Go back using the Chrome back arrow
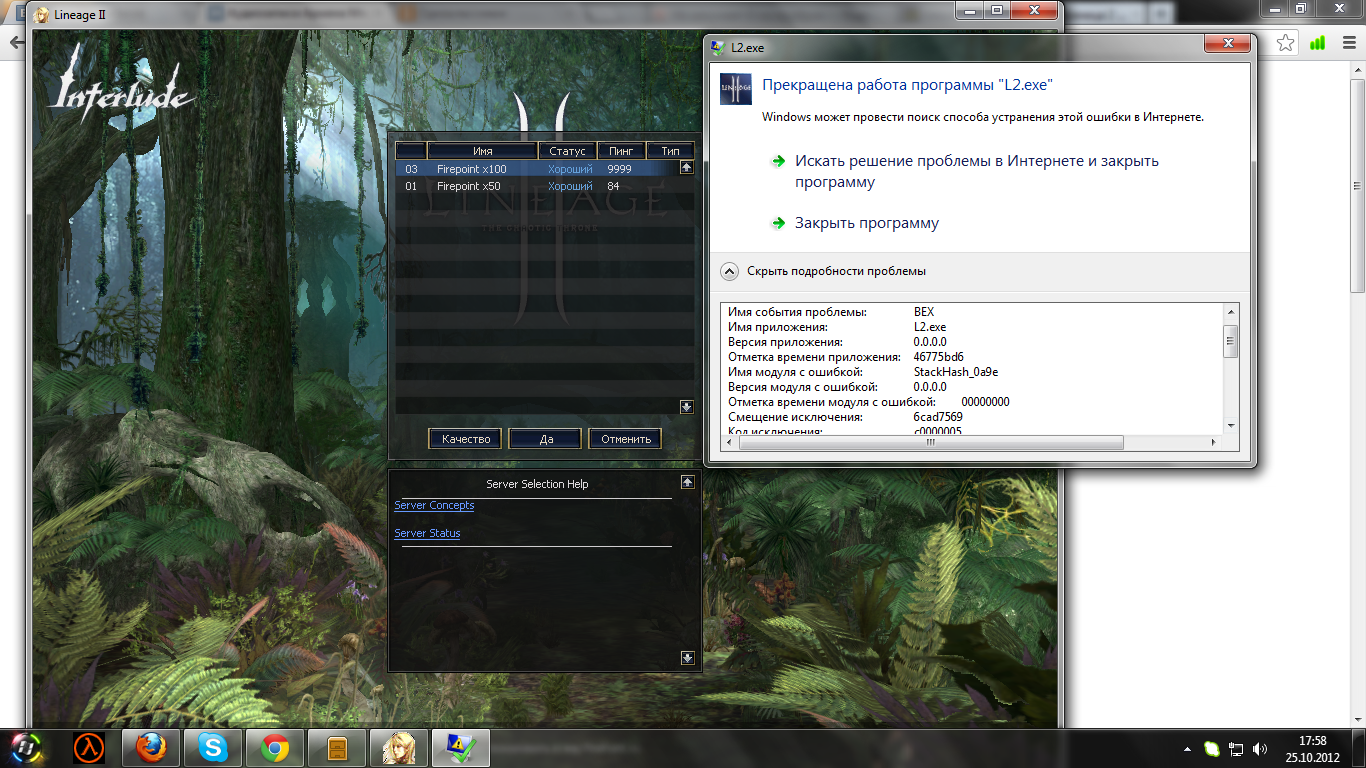This screenshot has width=1366, height=768. (x=16, y=43)
